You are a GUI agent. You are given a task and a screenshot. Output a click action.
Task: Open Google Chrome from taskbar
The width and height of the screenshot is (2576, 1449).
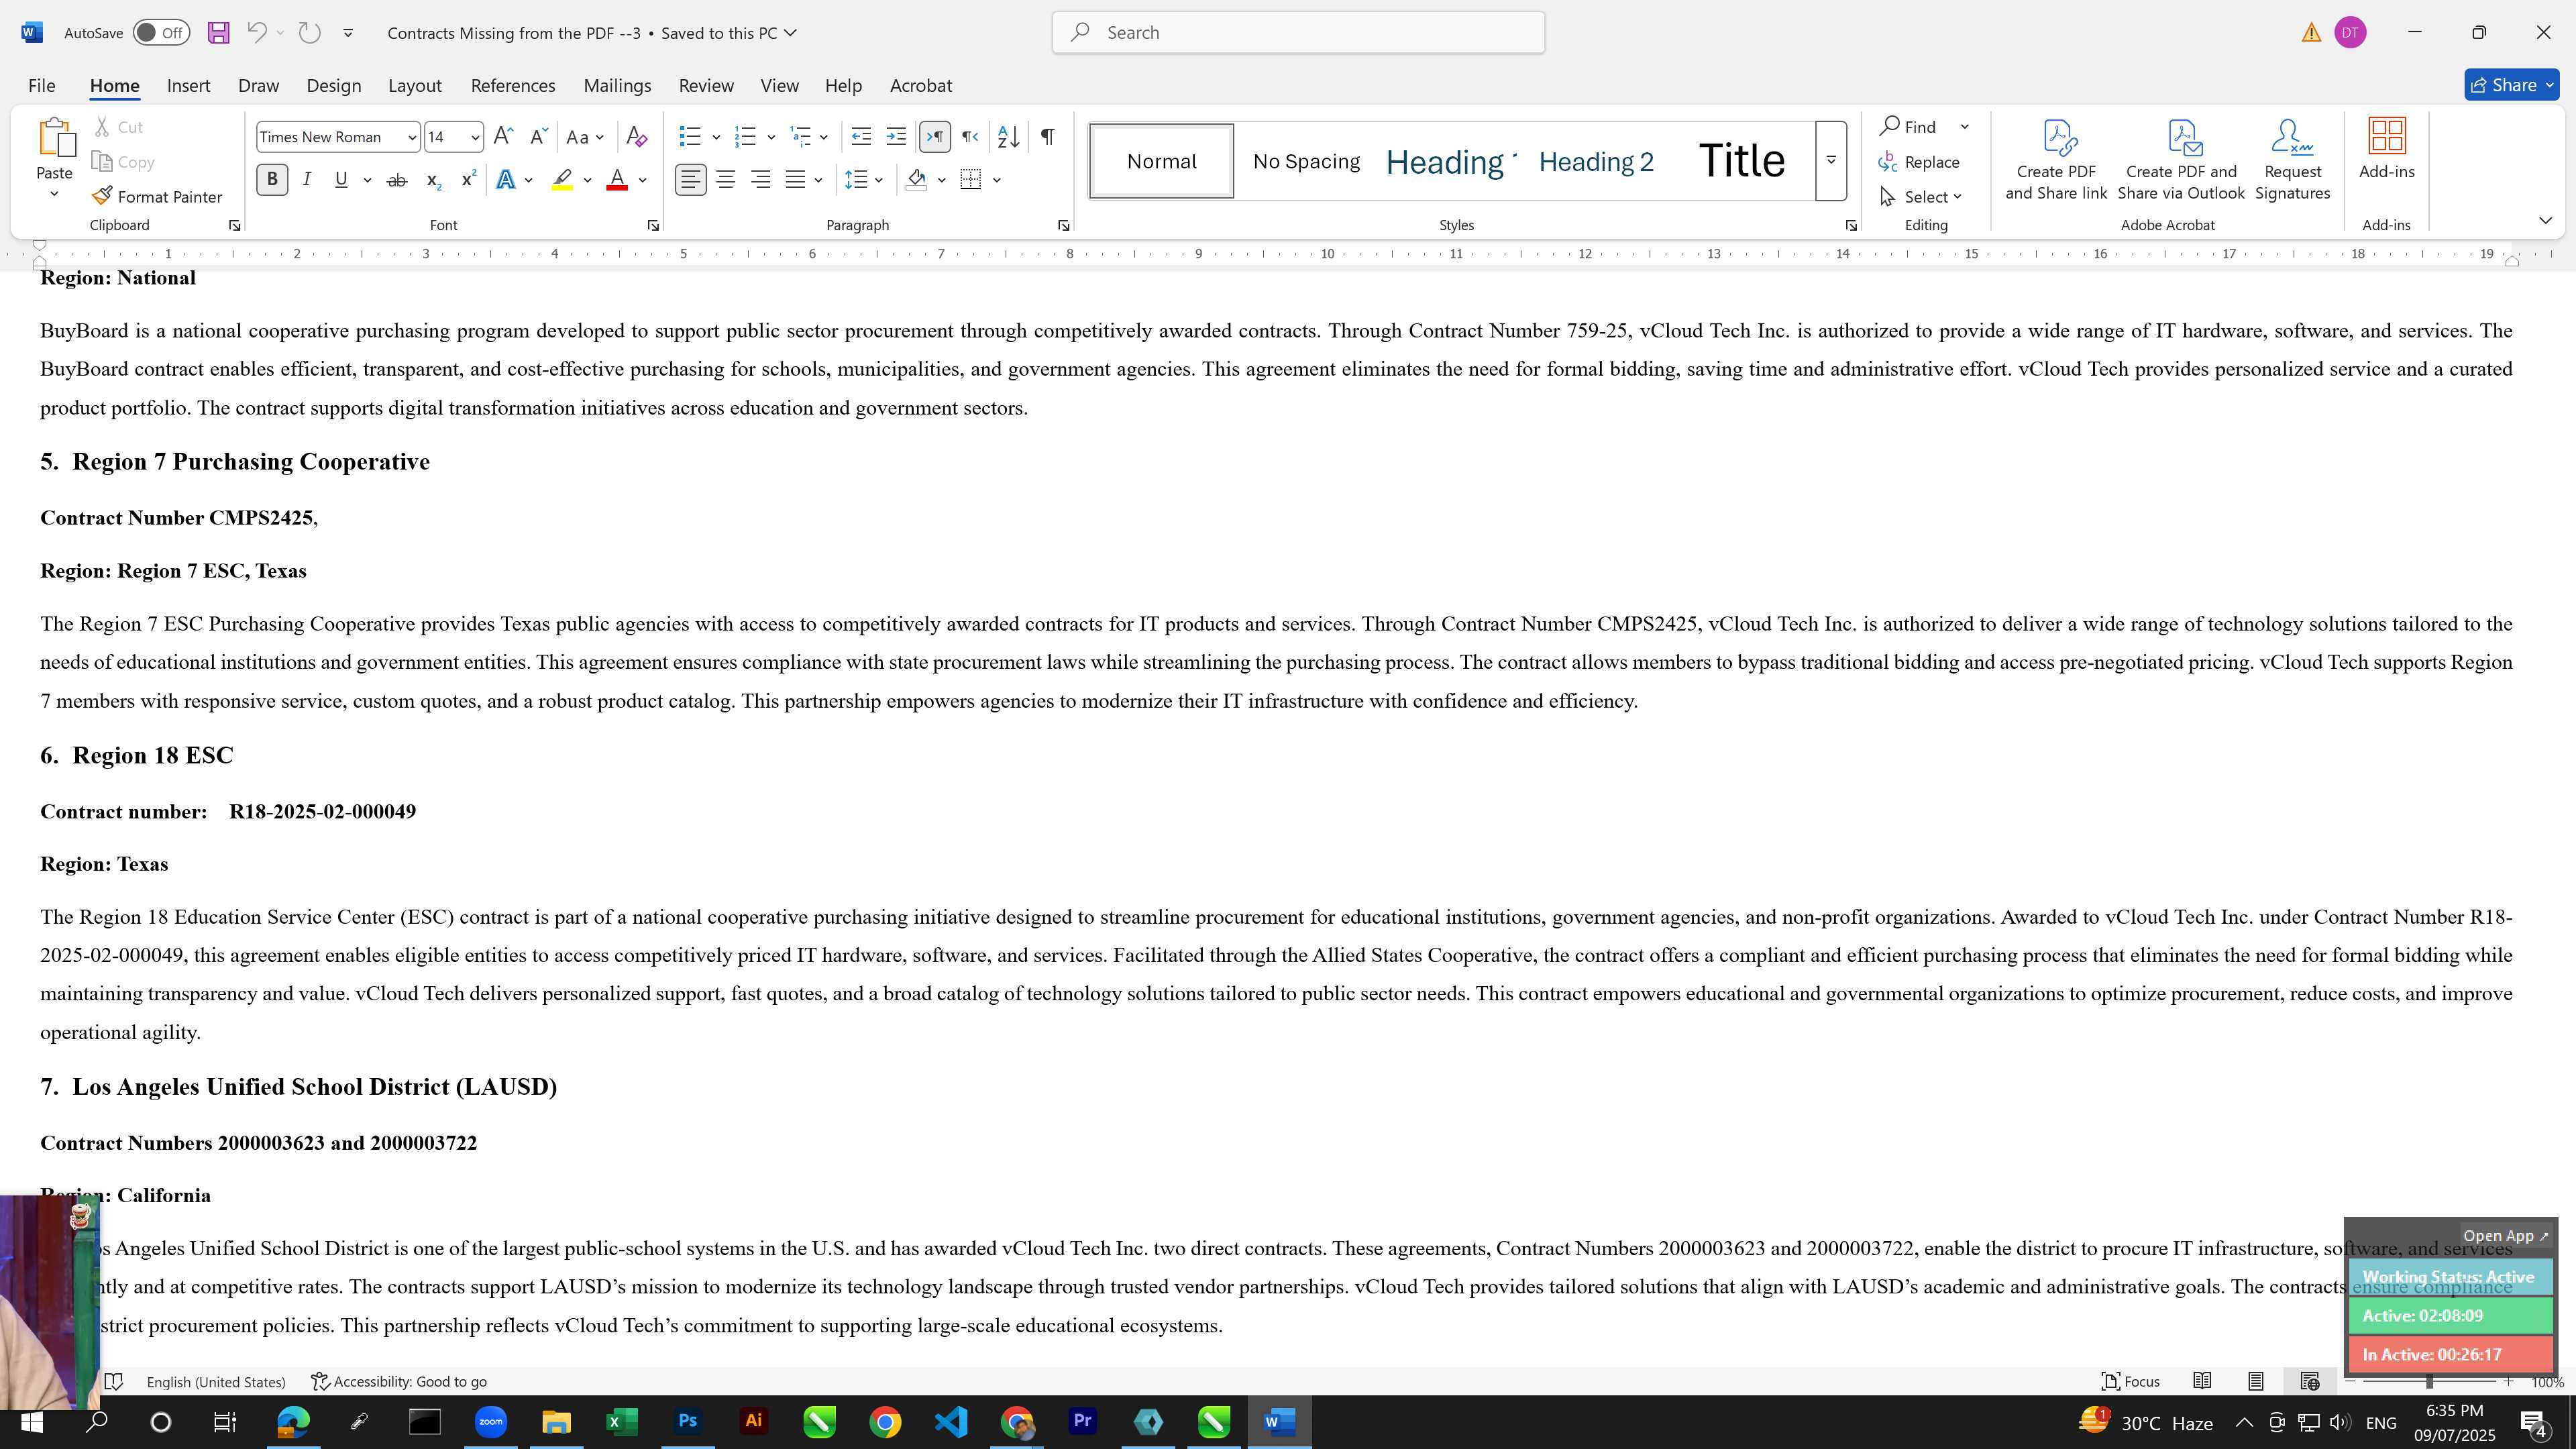885,1422
